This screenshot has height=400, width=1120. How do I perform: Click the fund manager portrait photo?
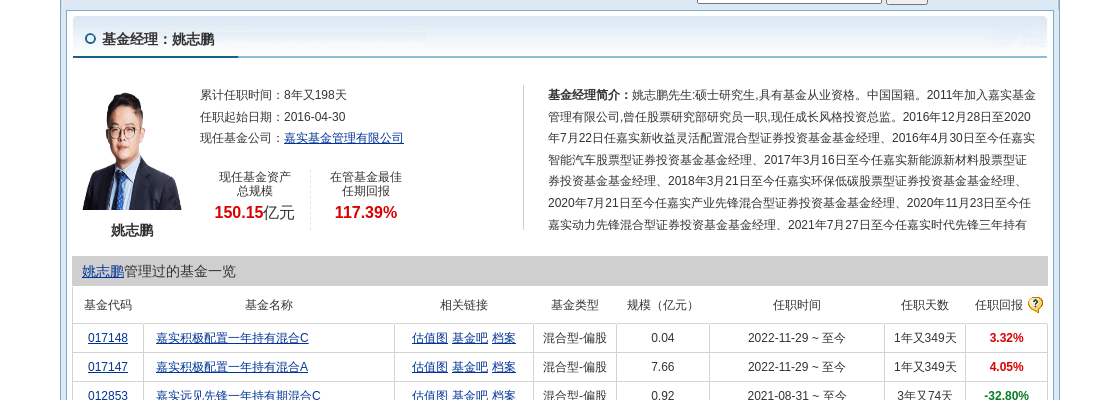(132, 151)
